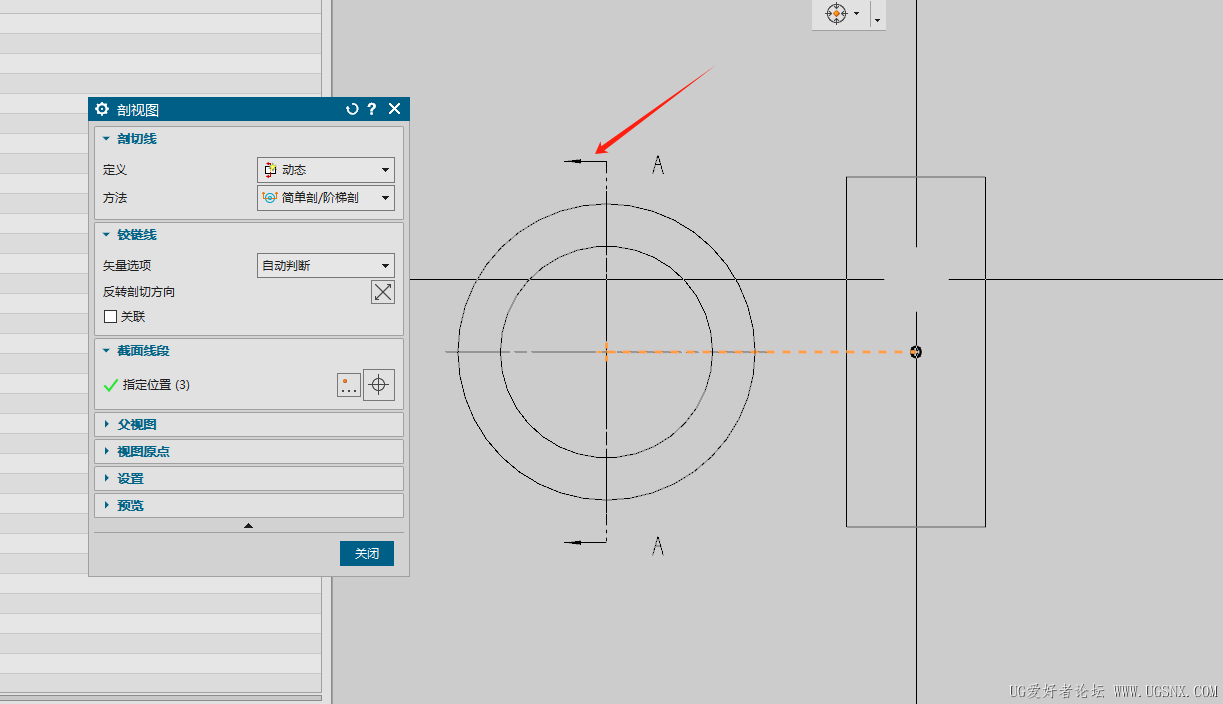1223x704 pixels.
Task: Click the upper section label A
Action: [658, 164]
